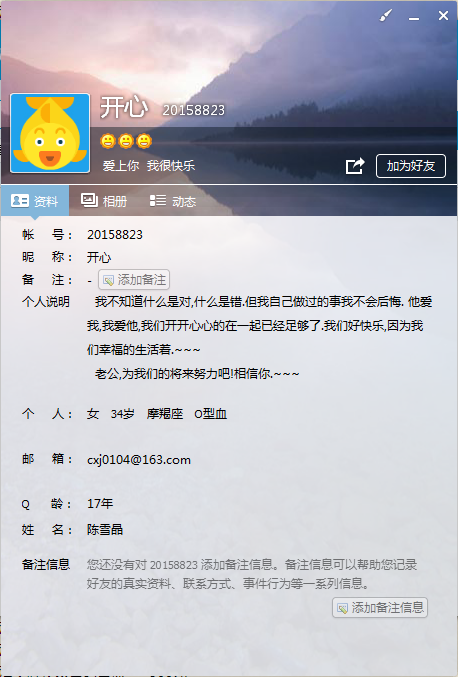
Task: Minimize the profile window
Action: tap(414, 16)
